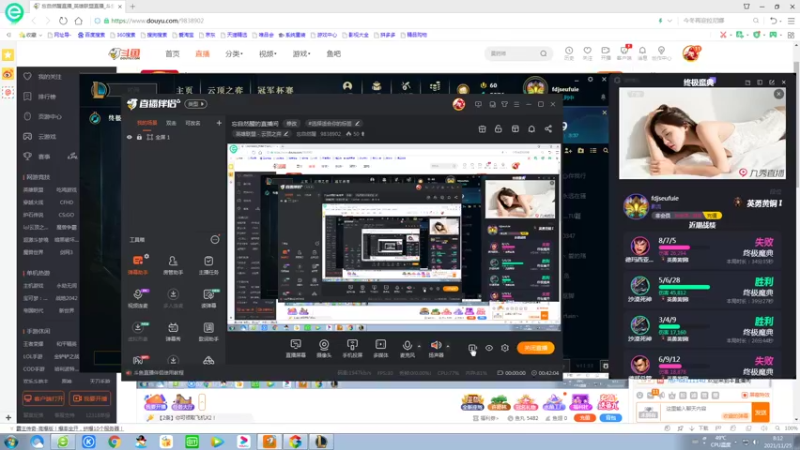The height and width of the screenshot is (450, 800).
Task: Open 排行榜 in Douyu left sidebar
Action: 47,96
